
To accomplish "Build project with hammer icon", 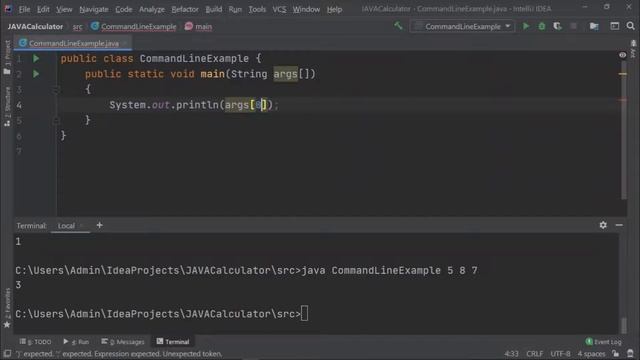I will point(398,26).
